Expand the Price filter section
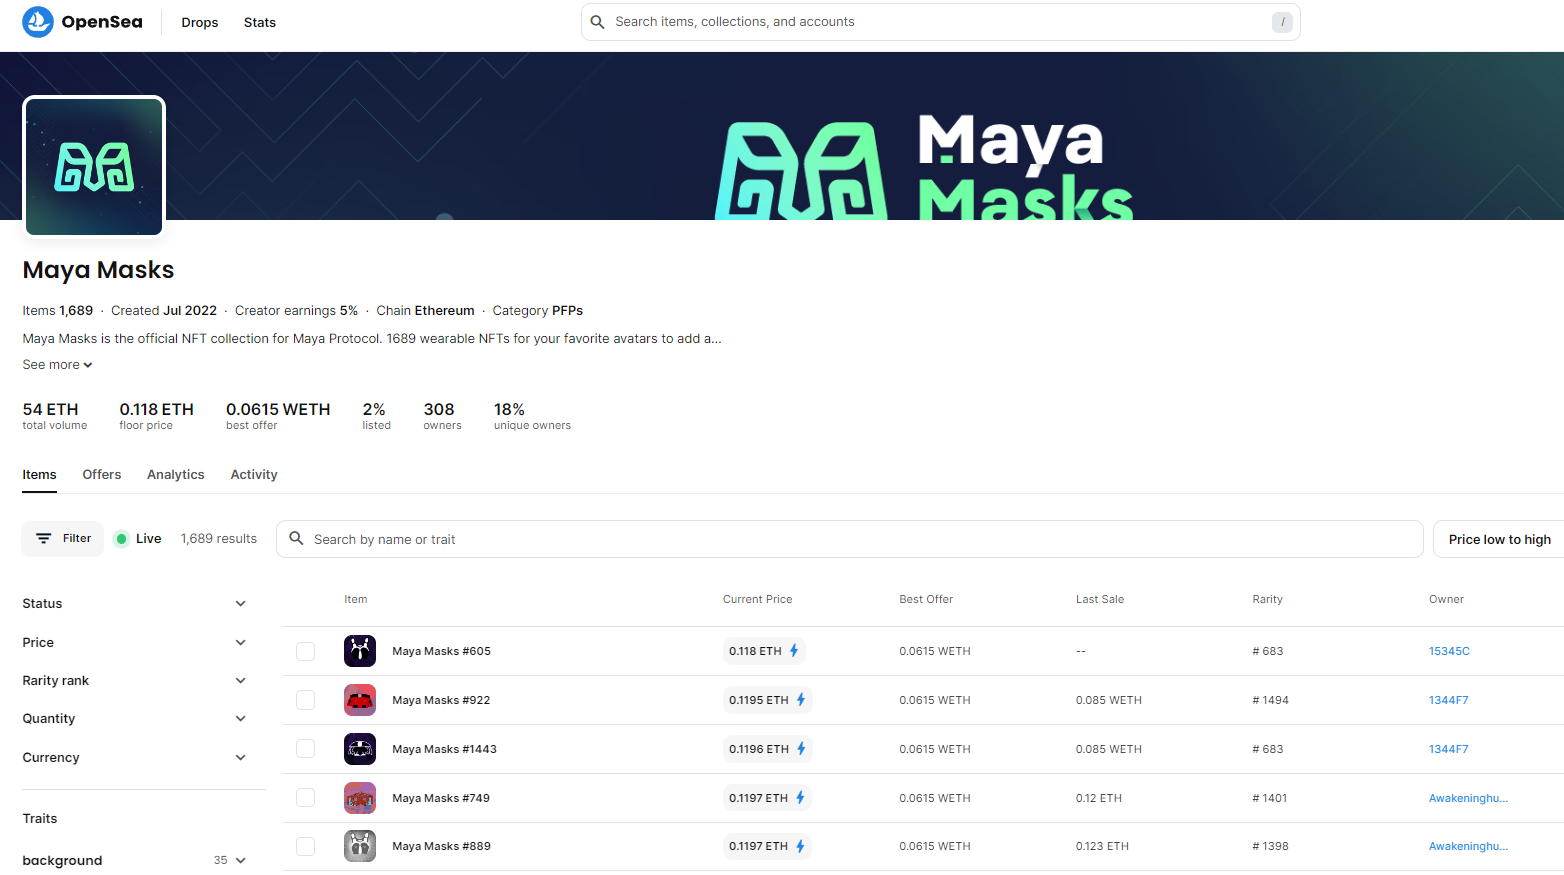Image resolution: width=1564 pixels, height=875 pixels. coord(135,643)
